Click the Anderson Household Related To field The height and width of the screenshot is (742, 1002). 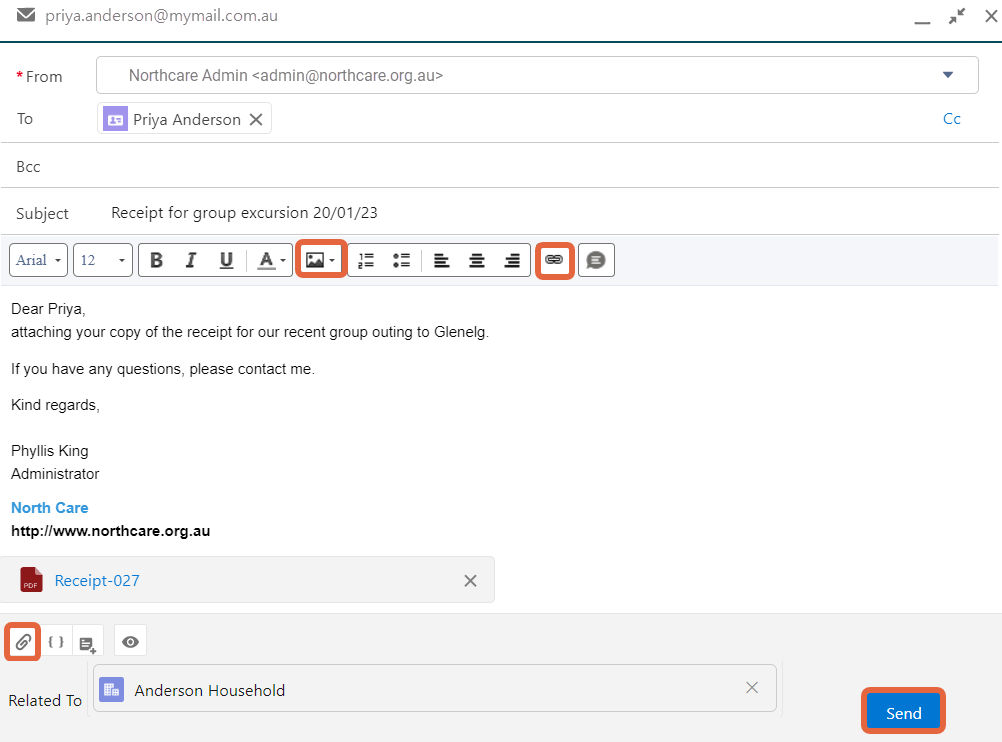pyautogui.click(x=435, y=688)
